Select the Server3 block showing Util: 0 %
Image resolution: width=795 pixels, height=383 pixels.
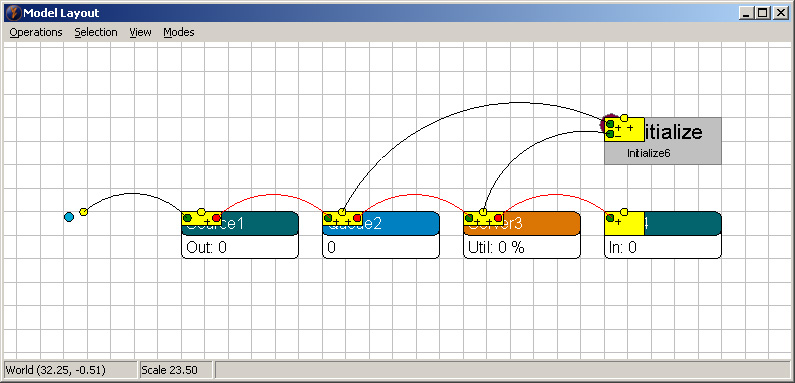pos(522,235)
